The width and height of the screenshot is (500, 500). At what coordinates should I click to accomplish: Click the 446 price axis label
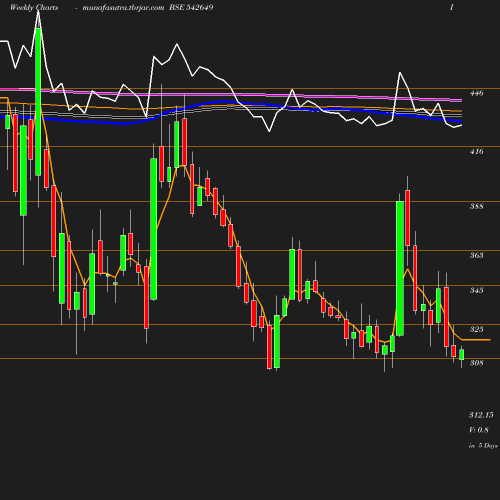[476, 93]
